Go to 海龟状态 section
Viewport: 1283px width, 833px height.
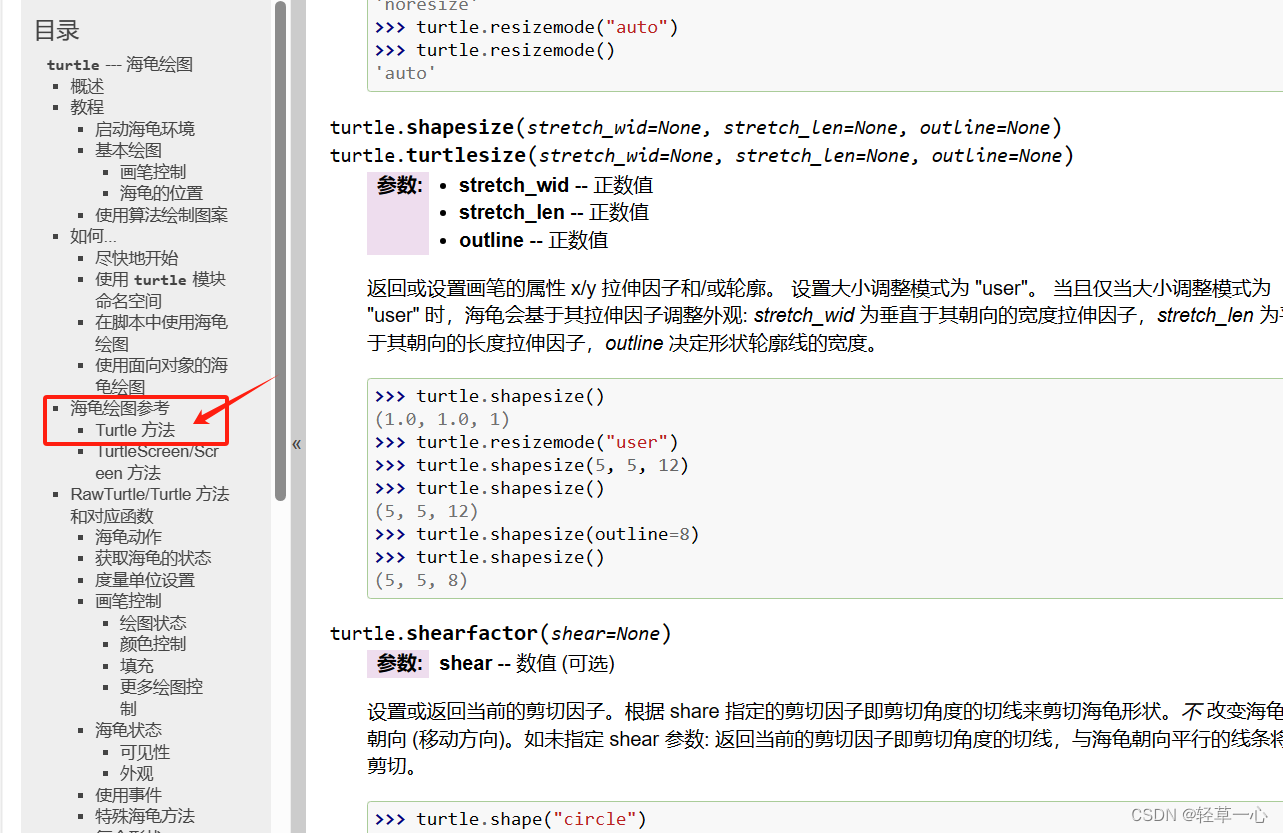point(128,730)
